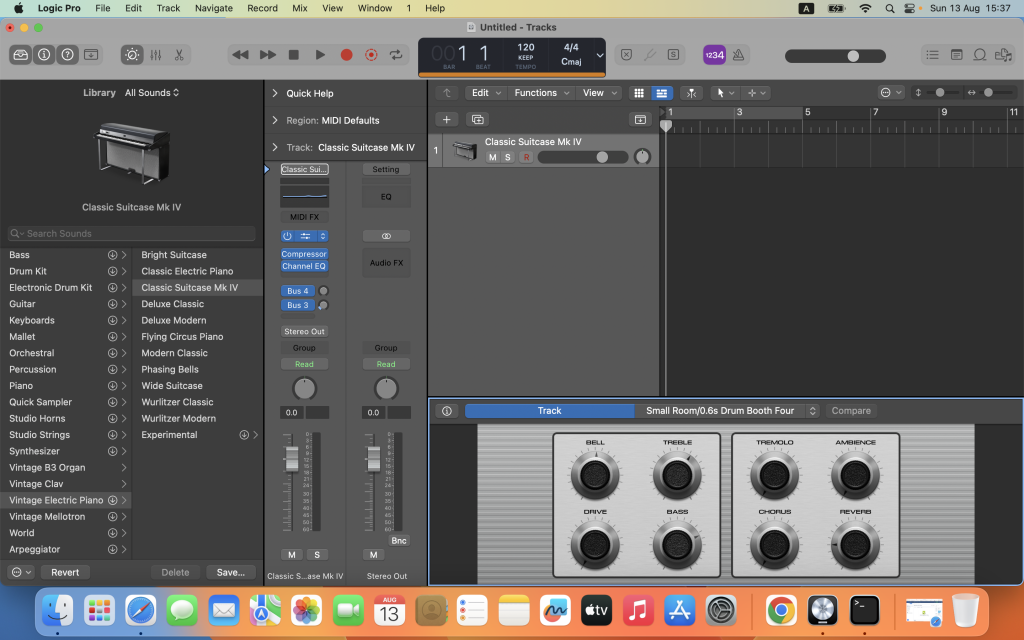1024x640 pixels.
Task: Open Safari from the Dock
Action: click(x=141, y=611)
